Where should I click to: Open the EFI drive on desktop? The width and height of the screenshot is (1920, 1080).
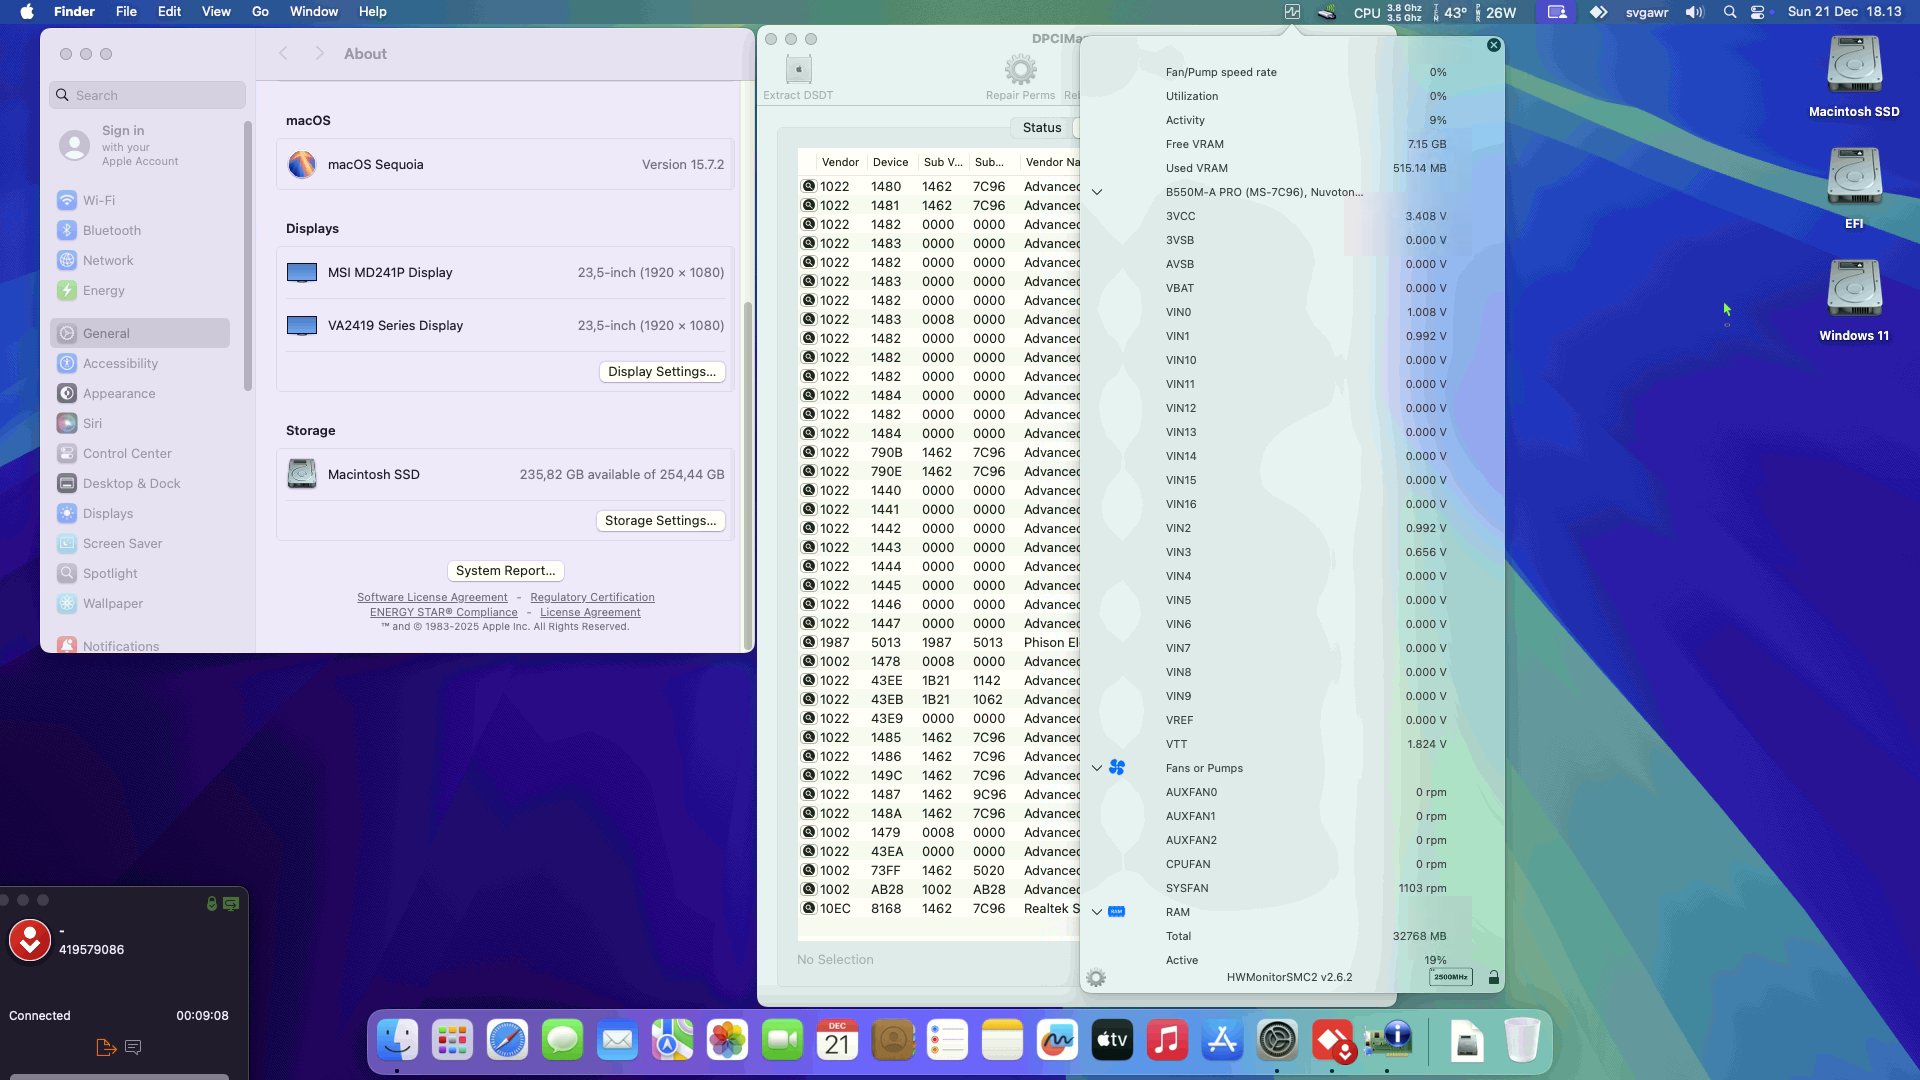click(1854, 189)
